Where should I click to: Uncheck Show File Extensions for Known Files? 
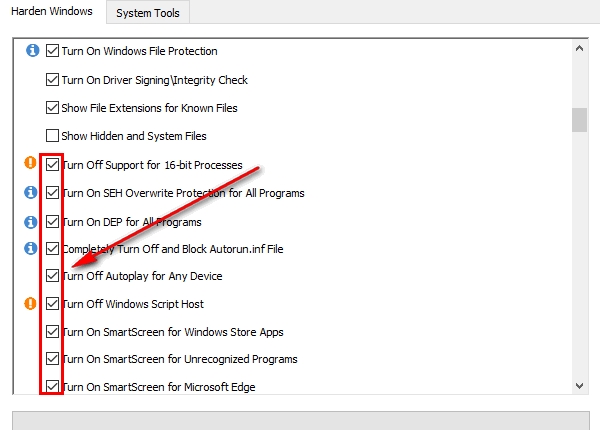pyautogui.click(x=52, y=108)
